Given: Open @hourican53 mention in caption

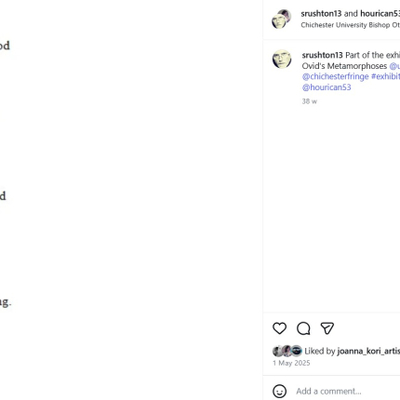Looking at the screenshot, I should tap(326, 87).
